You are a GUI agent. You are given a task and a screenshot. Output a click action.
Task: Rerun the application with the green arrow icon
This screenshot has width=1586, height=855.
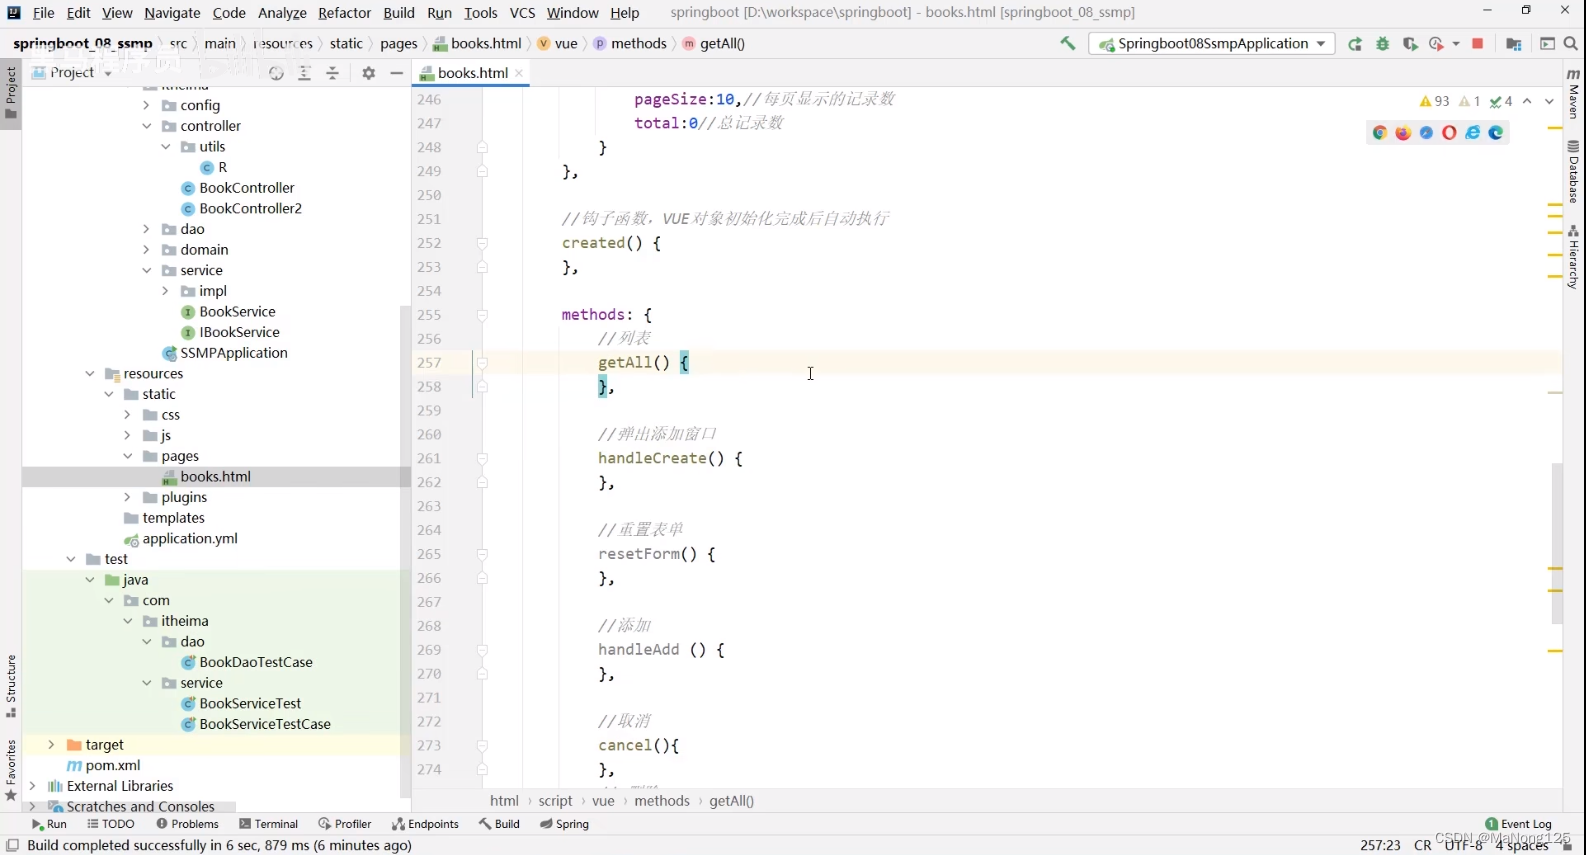pos(1355,44)
